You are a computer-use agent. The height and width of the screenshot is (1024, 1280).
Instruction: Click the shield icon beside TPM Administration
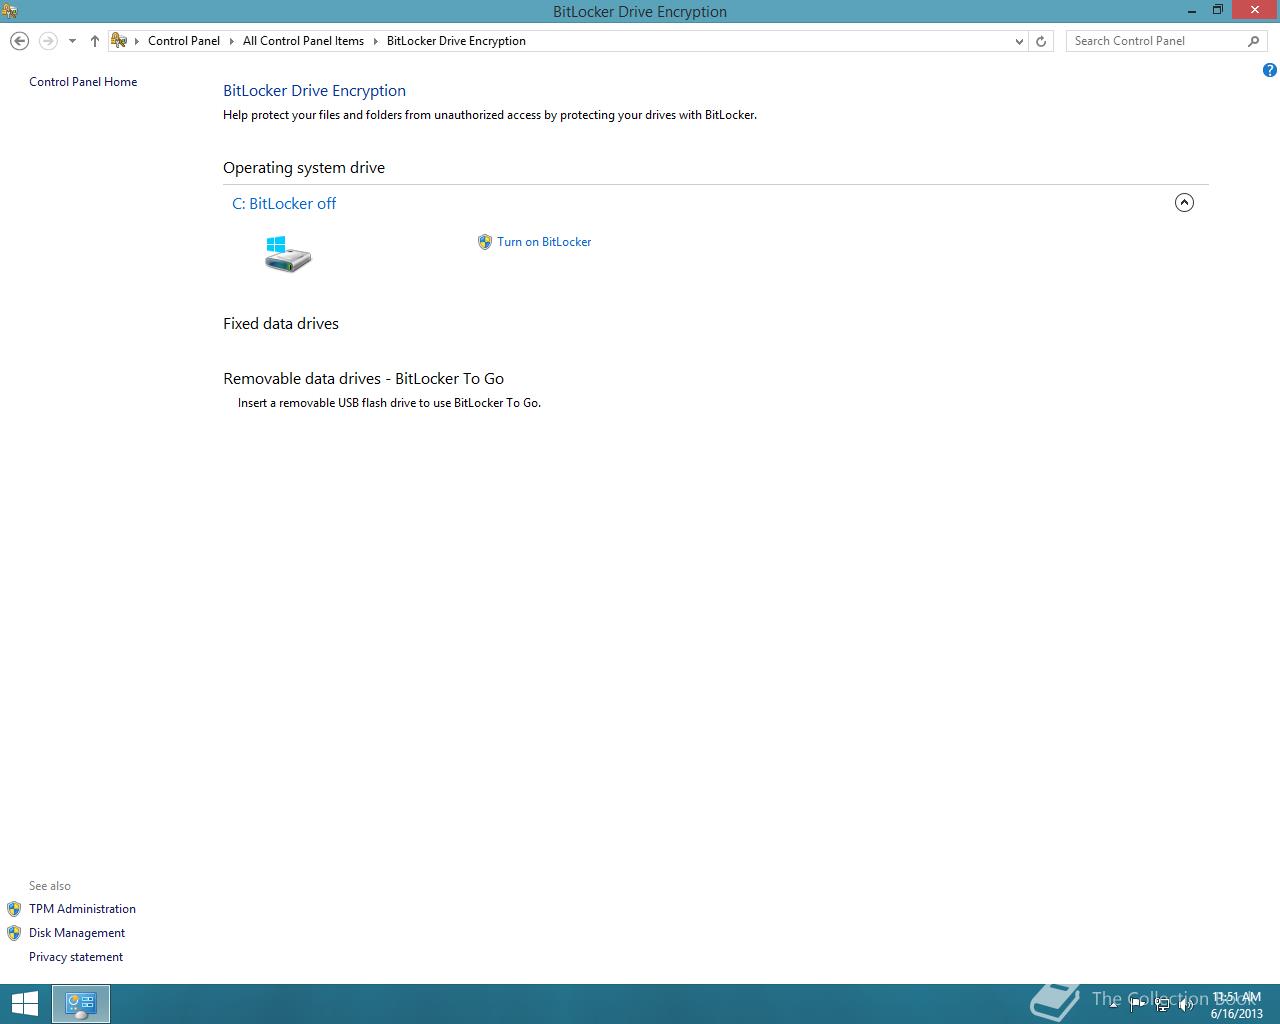tap(14, 909)
